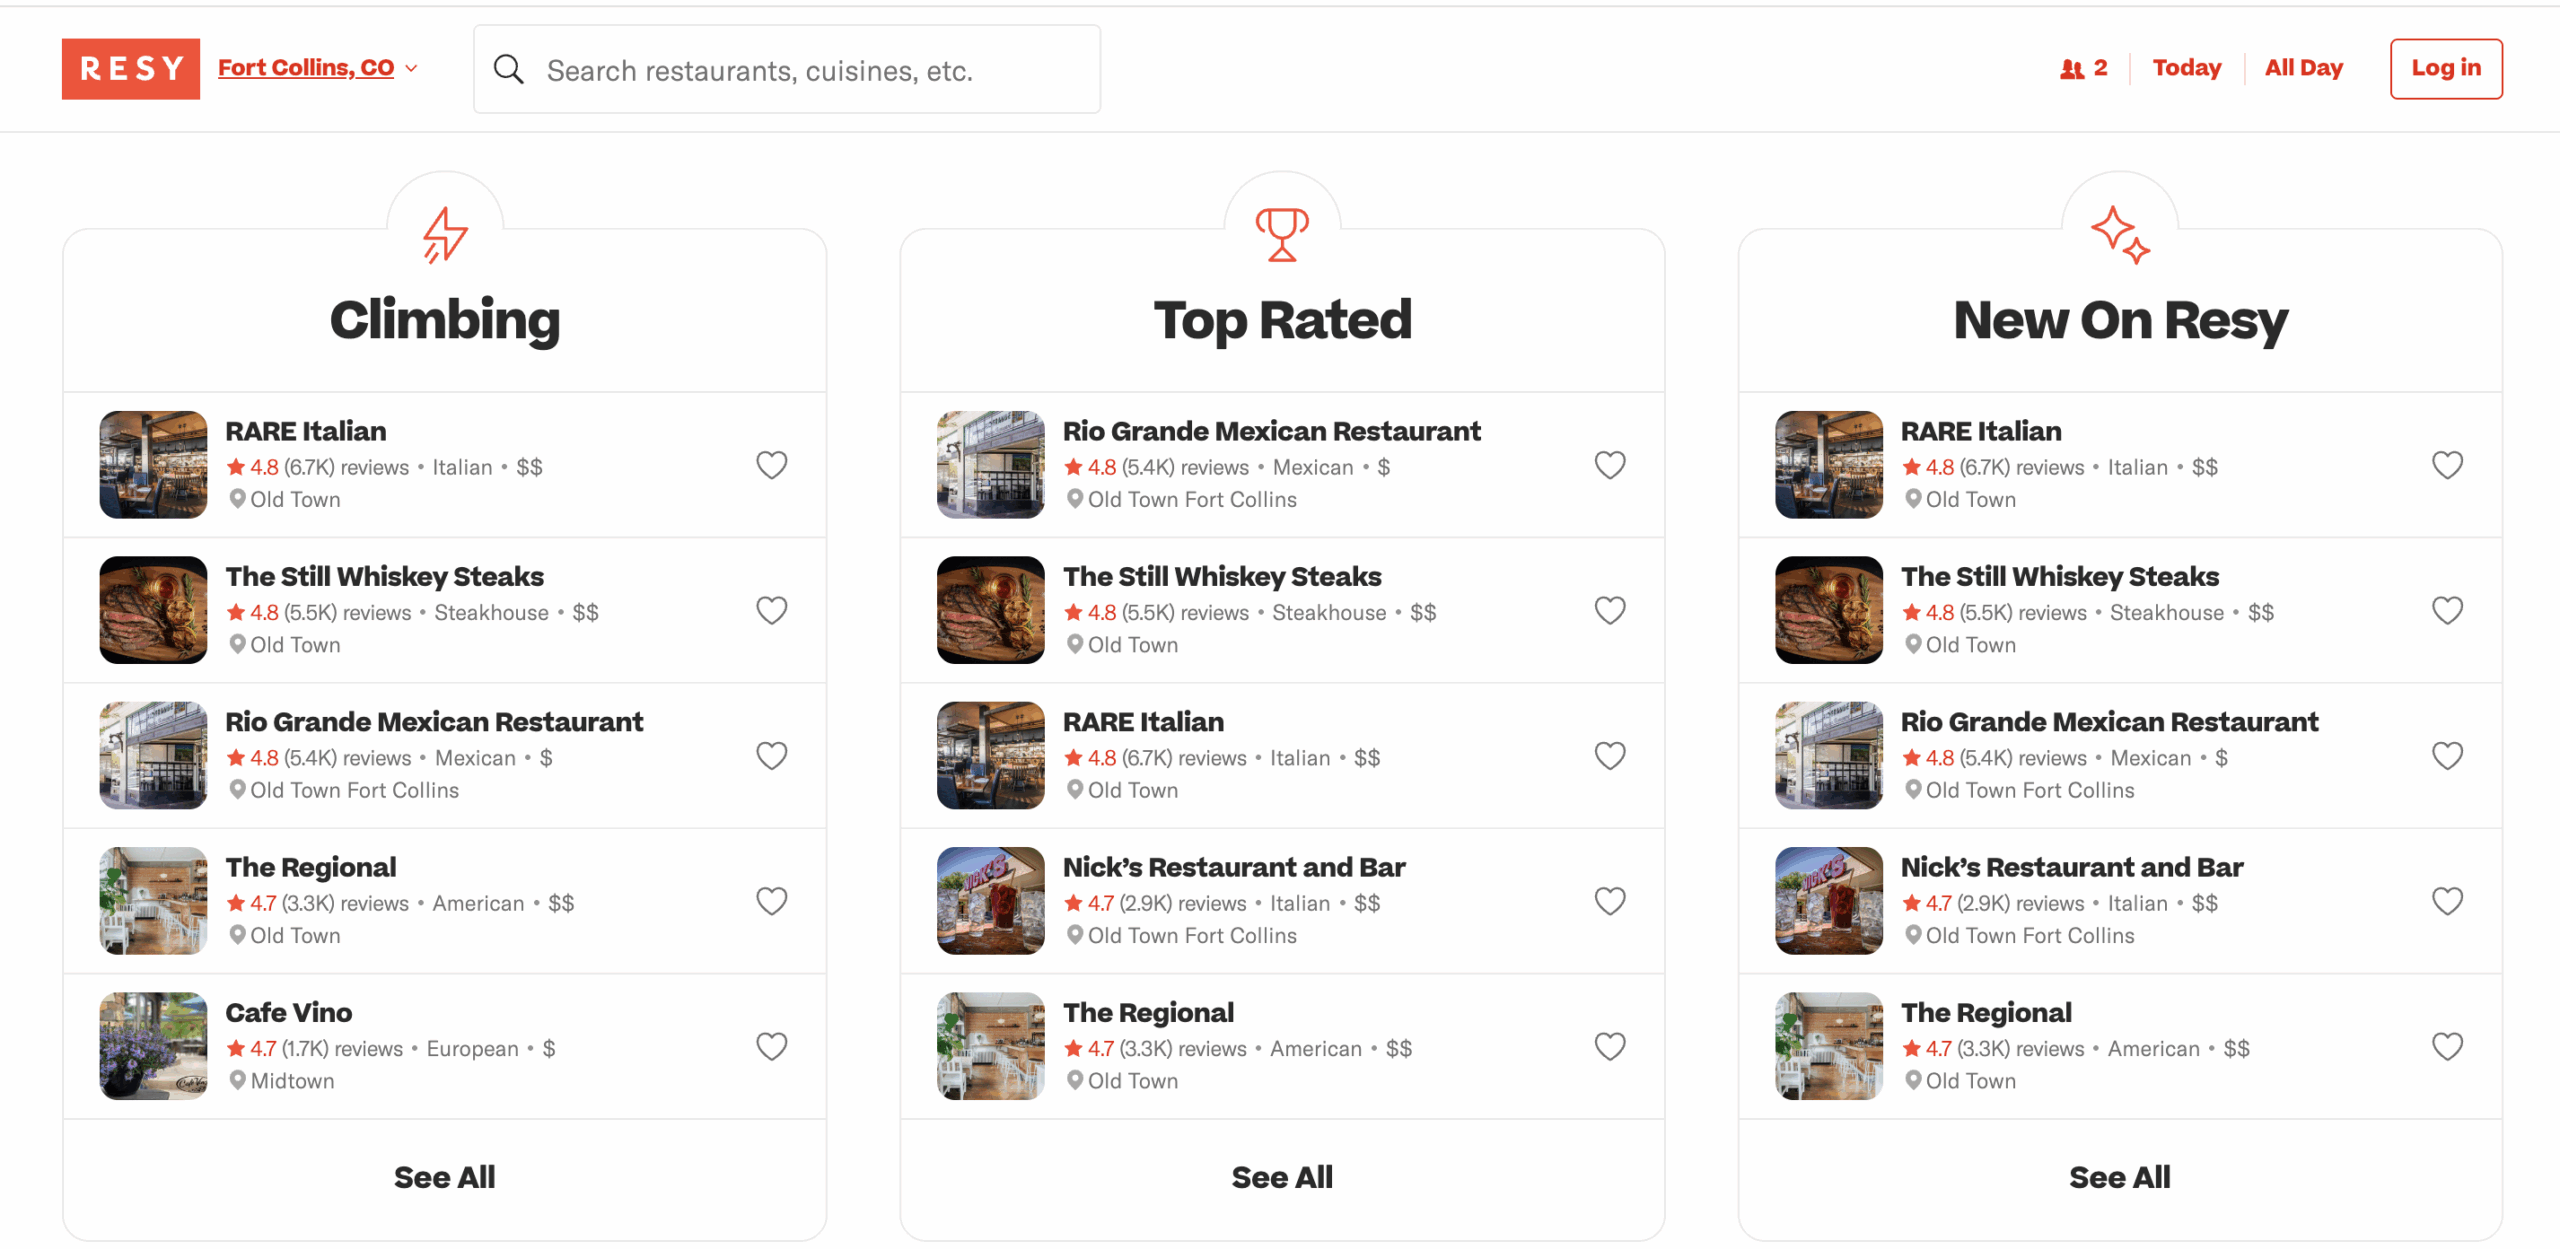Open the All Day time selector
This screenshot has height=1249, width=2560.
(x=2304, y=68)
